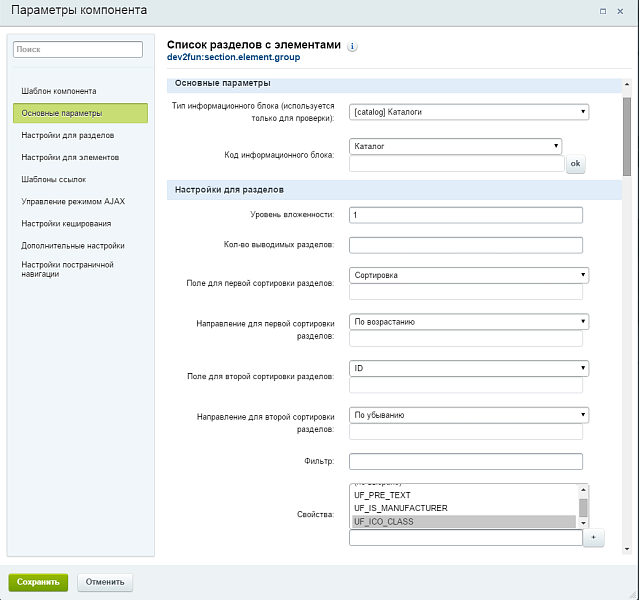Open По возрастанию sort direction dropdown
Viewport: 639px width, 600px height.
click(468, 322)
